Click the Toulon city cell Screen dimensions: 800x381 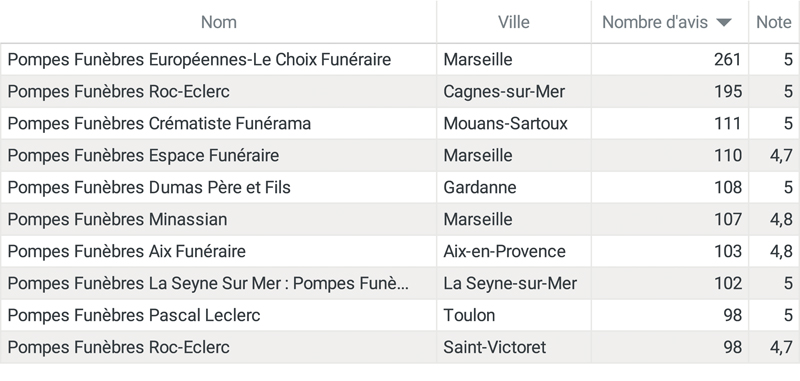point(514,315)
